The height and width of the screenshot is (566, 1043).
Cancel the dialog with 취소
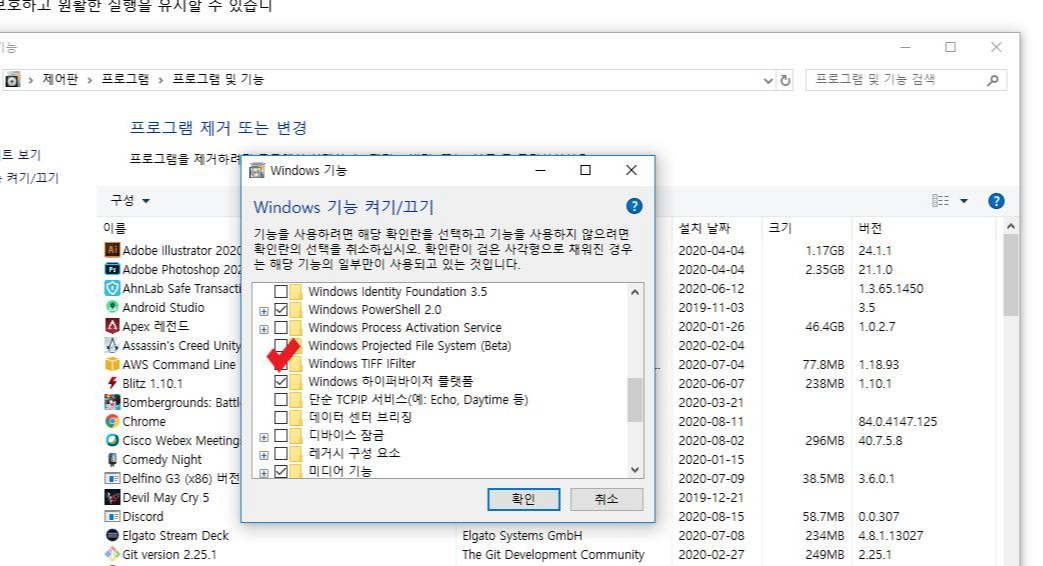(606, 499)
